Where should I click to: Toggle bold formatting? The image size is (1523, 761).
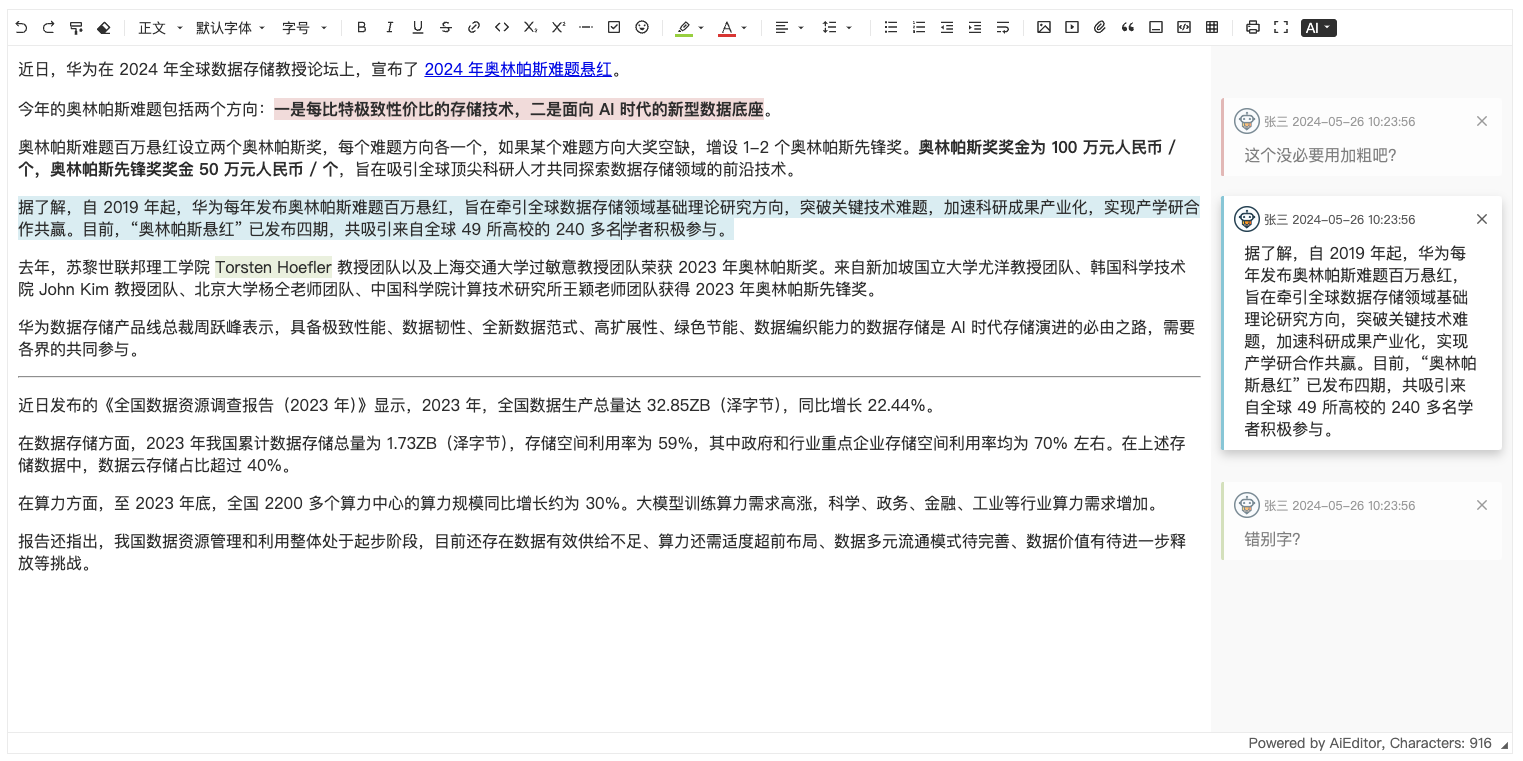pos(362,28)
